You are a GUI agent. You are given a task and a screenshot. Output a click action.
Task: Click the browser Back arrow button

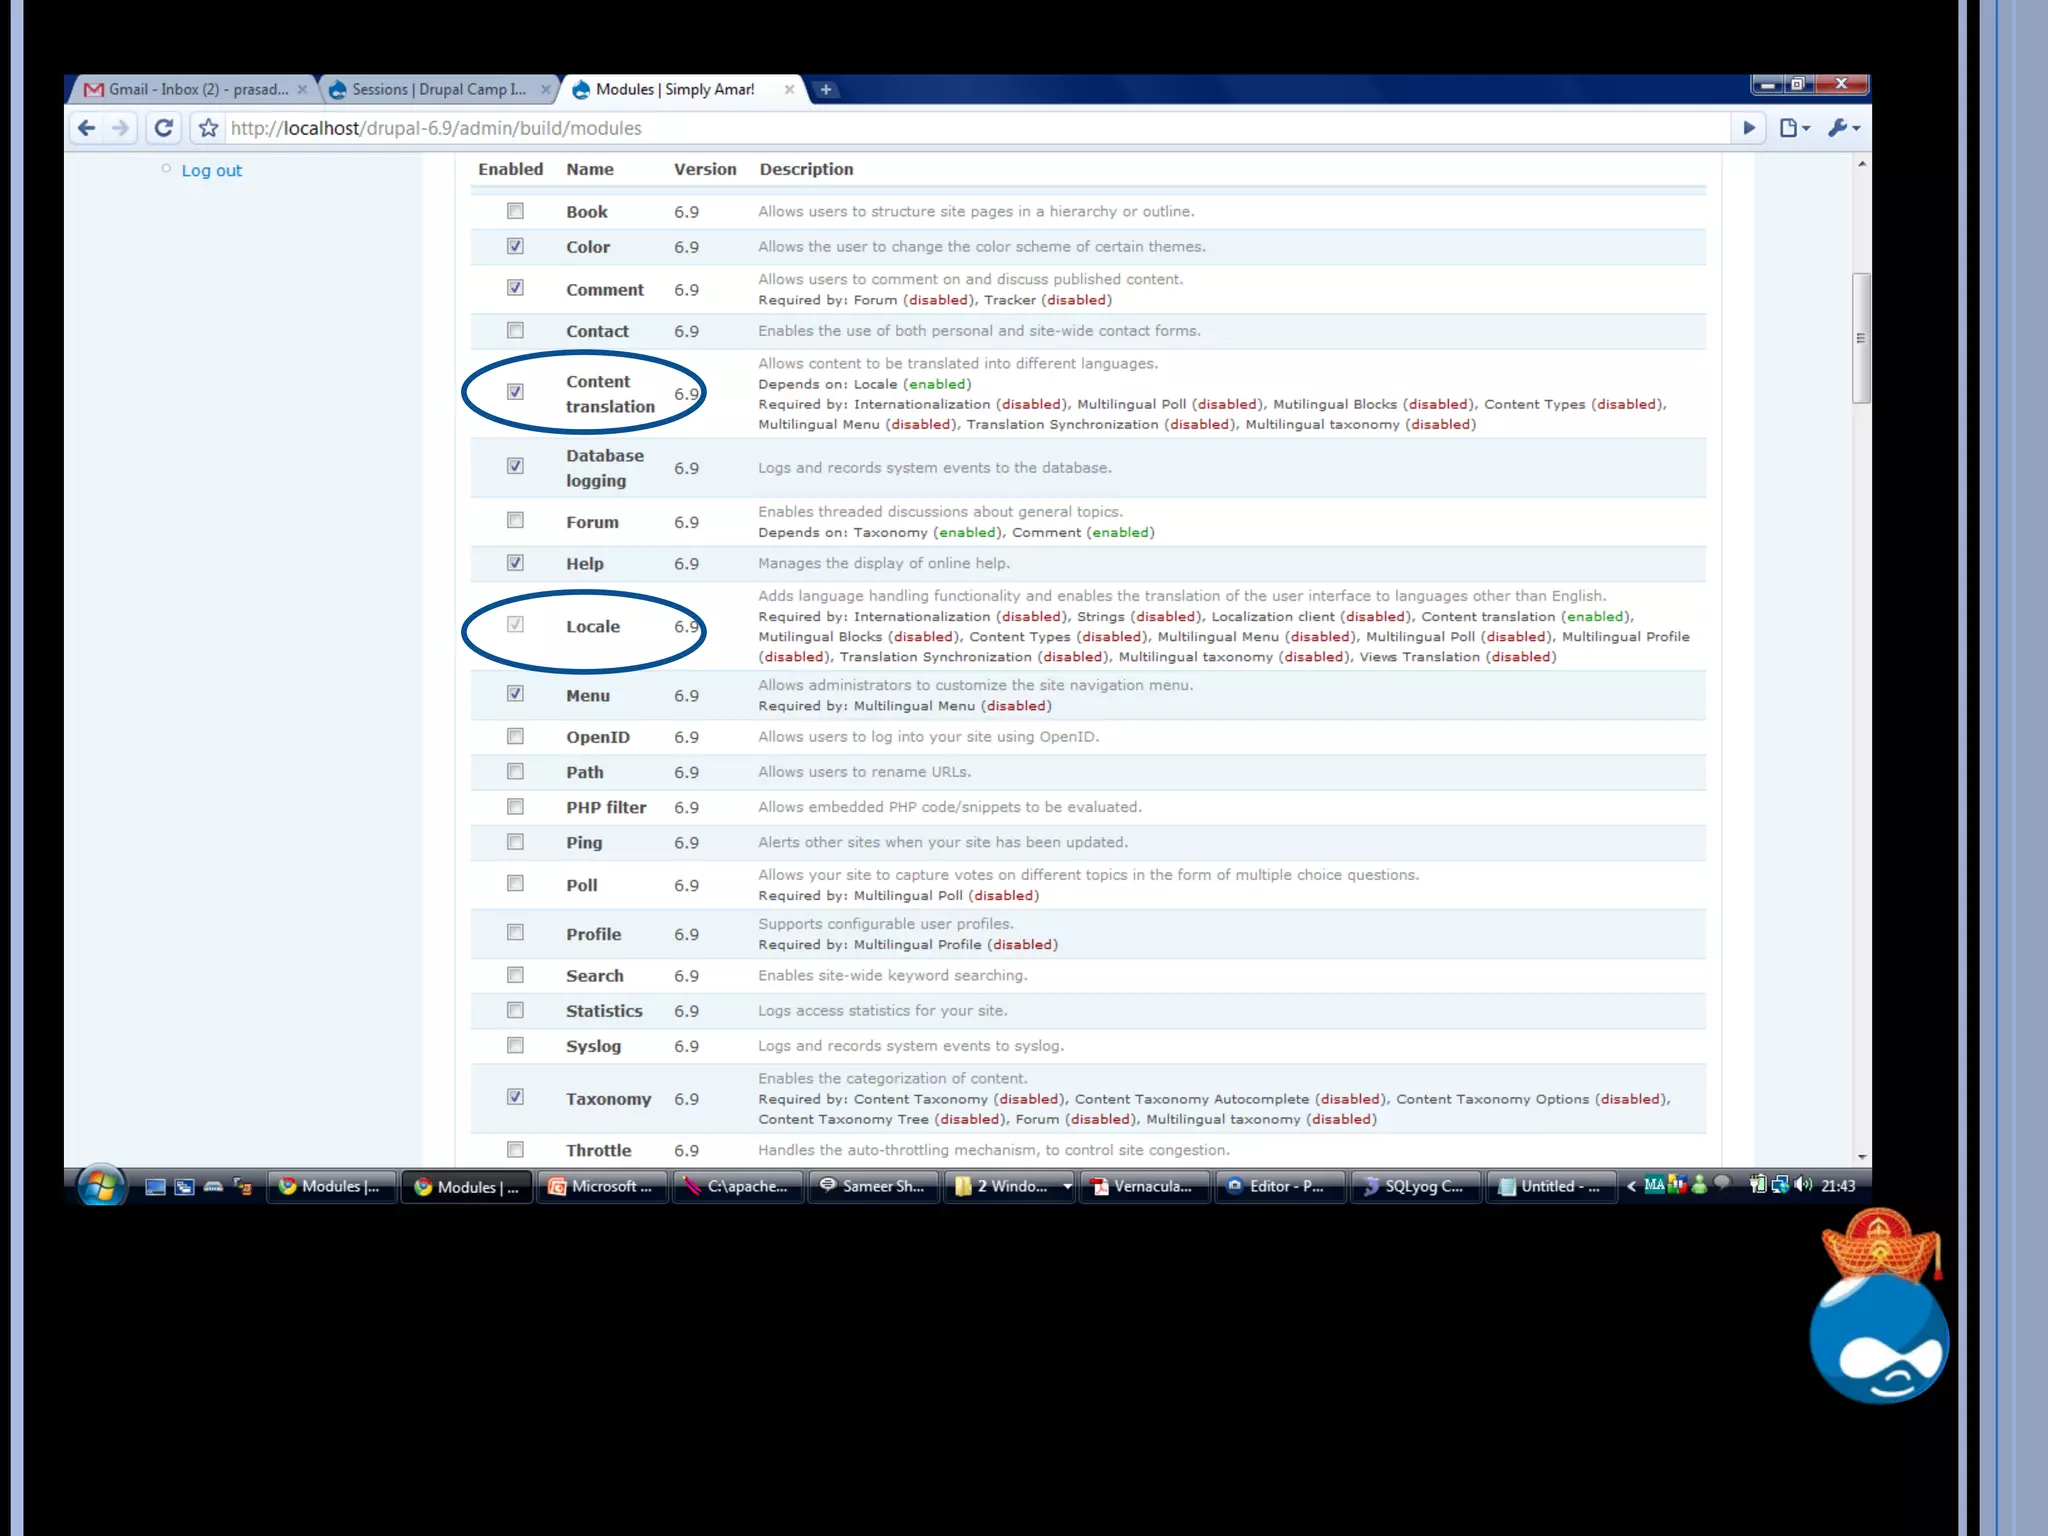click(x=87, y=128)
